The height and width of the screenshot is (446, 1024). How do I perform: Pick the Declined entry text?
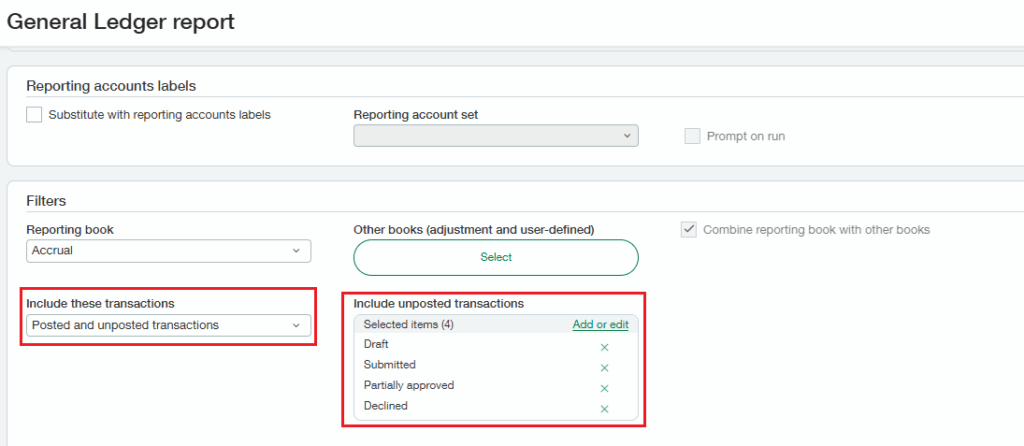[x=385, y=406]
